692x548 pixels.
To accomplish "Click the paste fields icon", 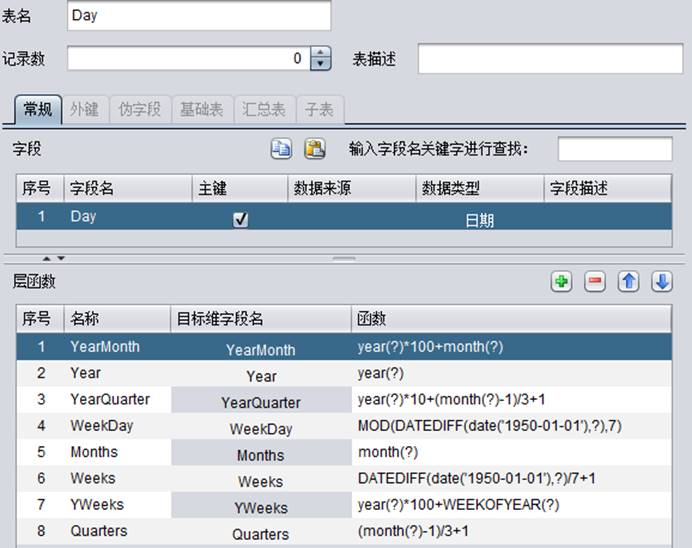I will [x=315, y=149].
